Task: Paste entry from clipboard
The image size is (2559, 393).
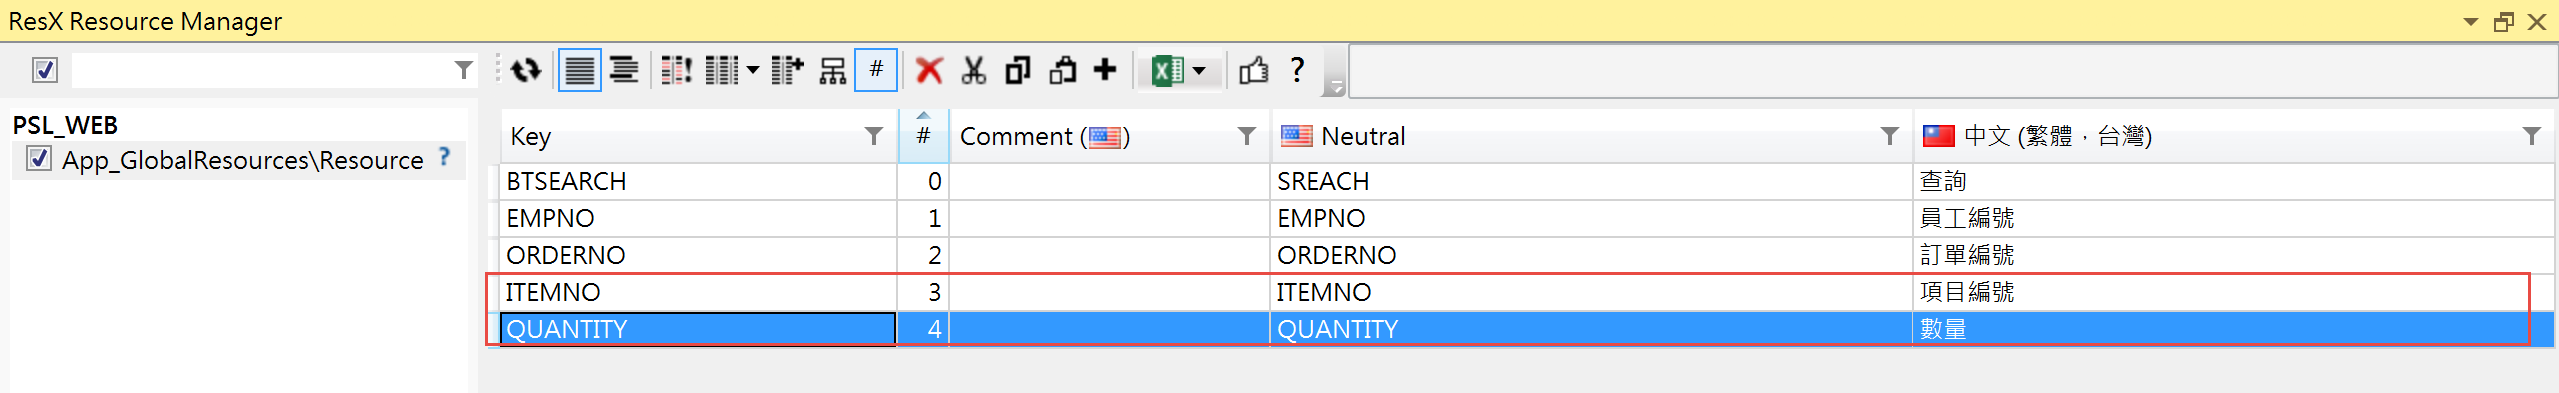Action: tap(1062, 71)
